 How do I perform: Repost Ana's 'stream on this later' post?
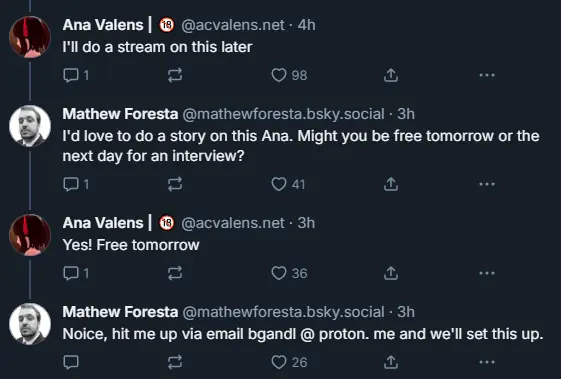coord(175,75)
